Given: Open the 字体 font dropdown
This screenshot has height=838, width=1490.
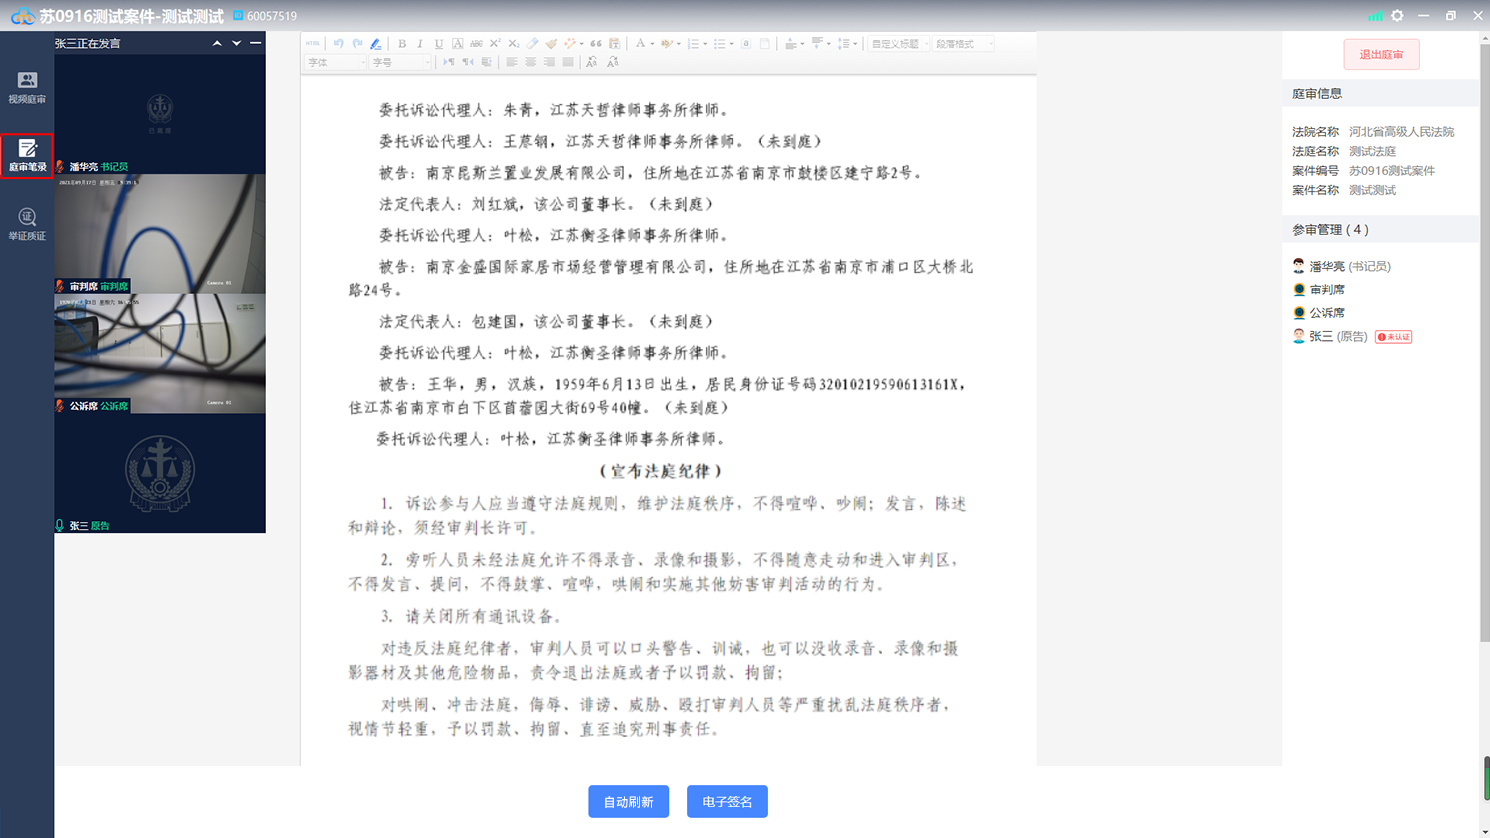Looking at the screenshot, I should (335, 63).
